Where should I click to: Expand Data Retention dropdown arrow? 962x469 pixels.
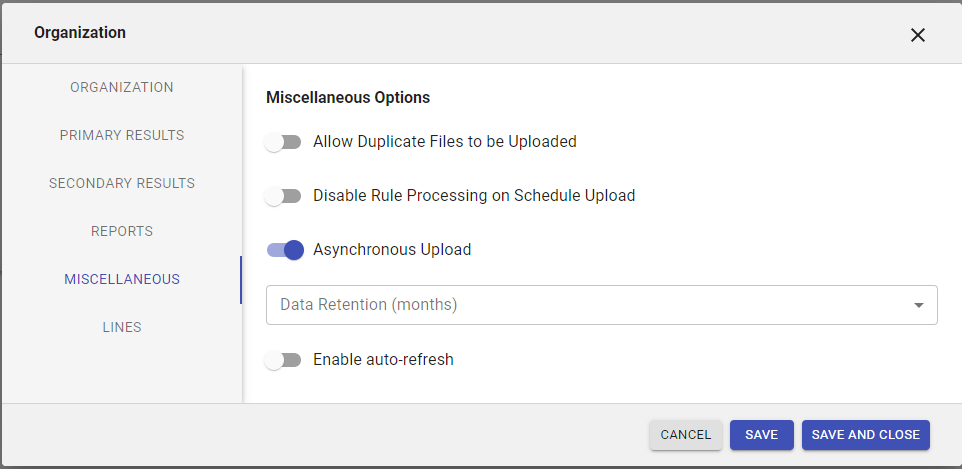[918, 305]
